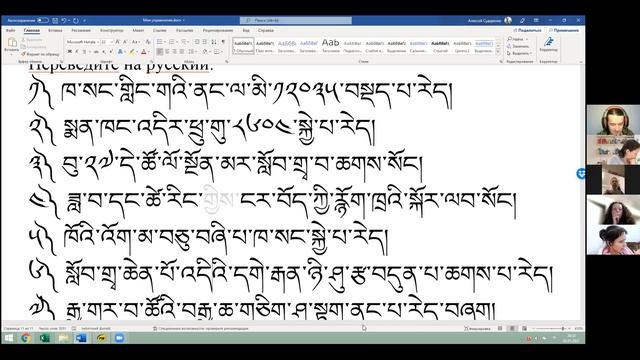Open the Файл menu tab
Screen dimensions: 640x360
(11, 31)
